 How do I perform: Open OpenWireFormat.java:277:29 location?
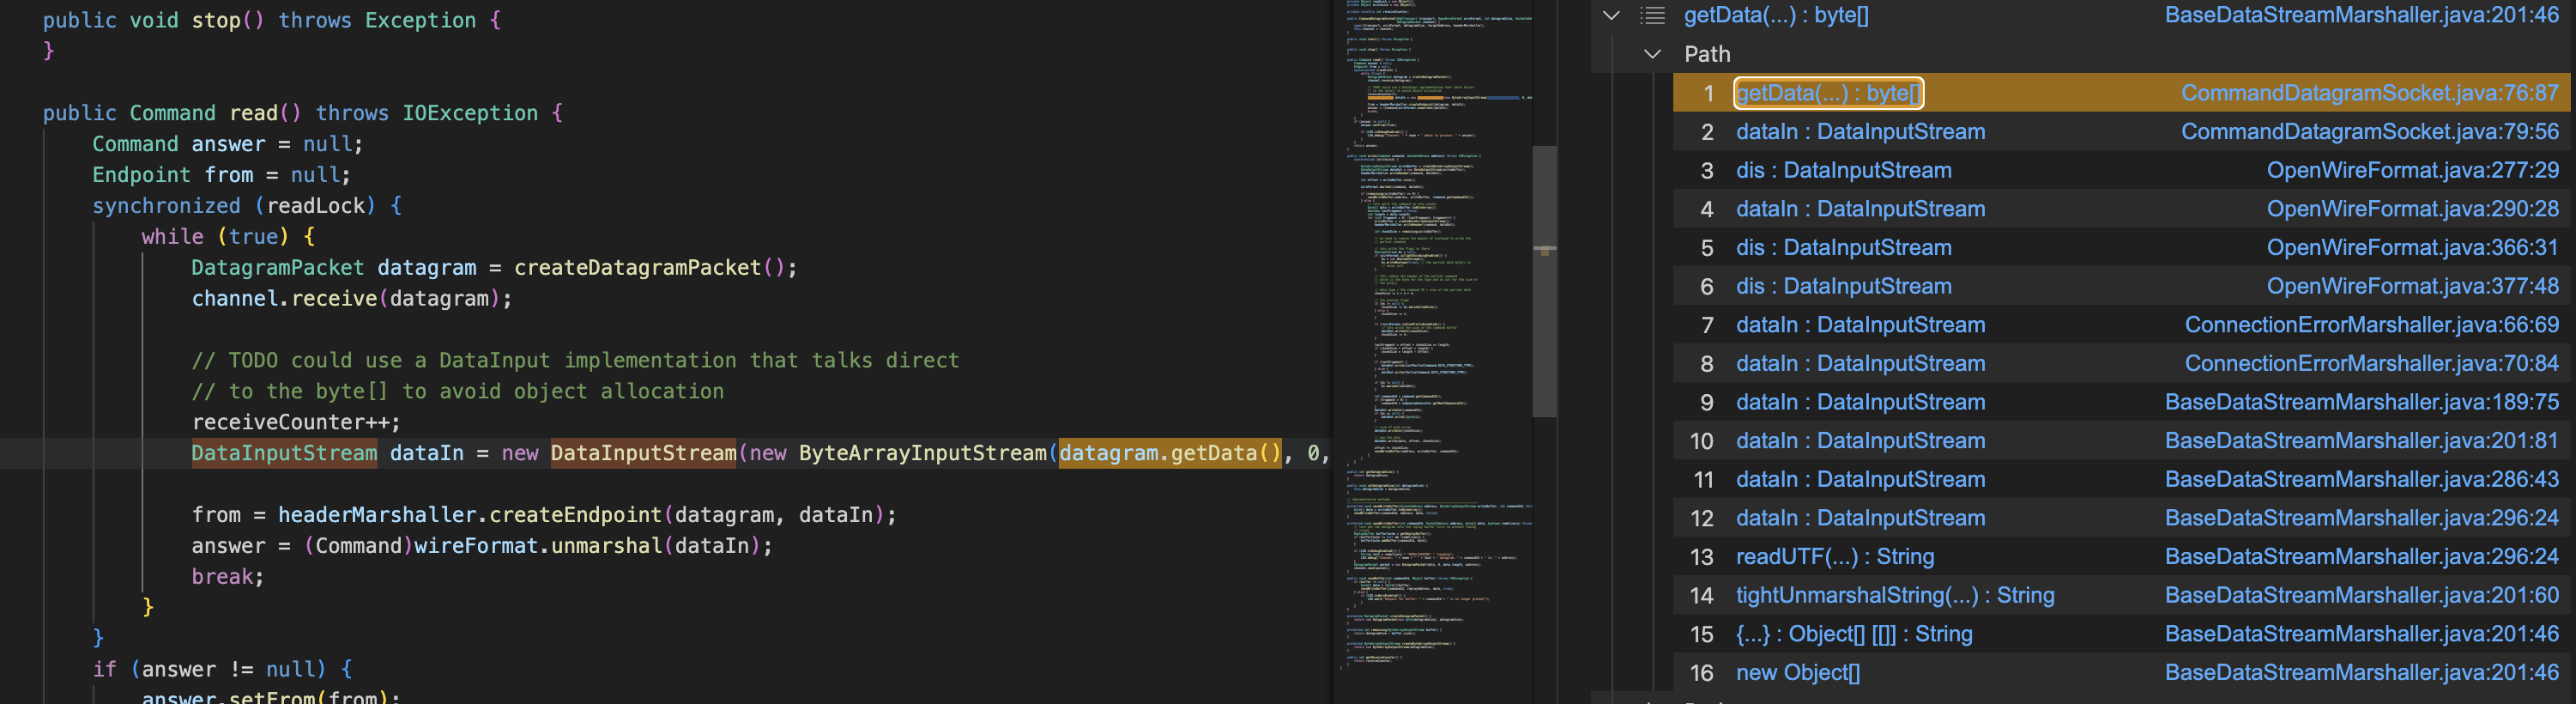click(2413, 171)
